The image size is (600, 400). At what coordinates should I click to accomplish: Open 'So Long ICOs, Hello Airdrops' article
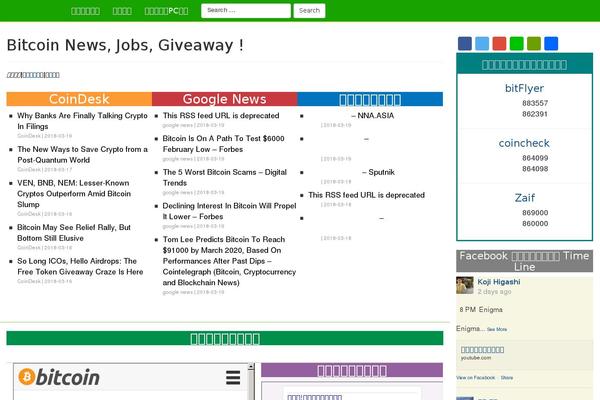[80, 266]
